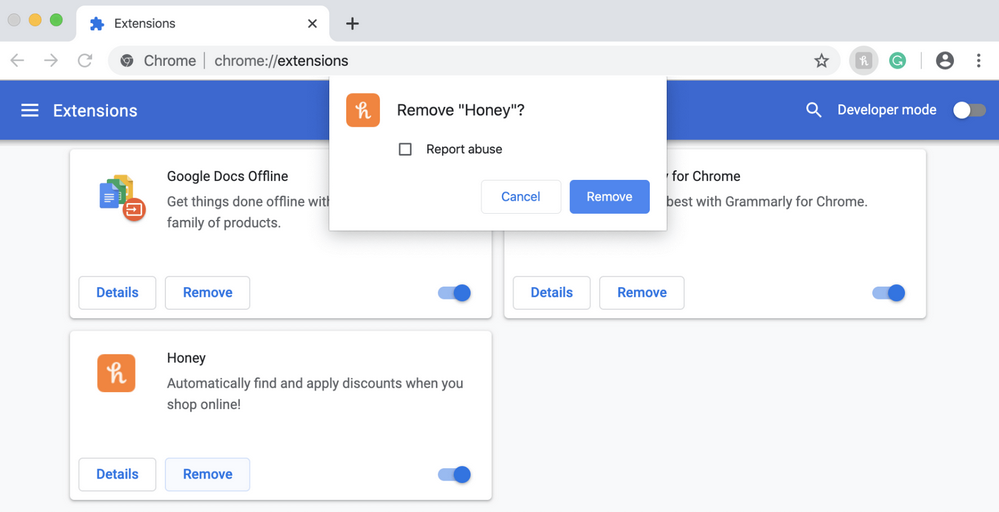Toggle Developer mode switch

[x=969, y=110]
